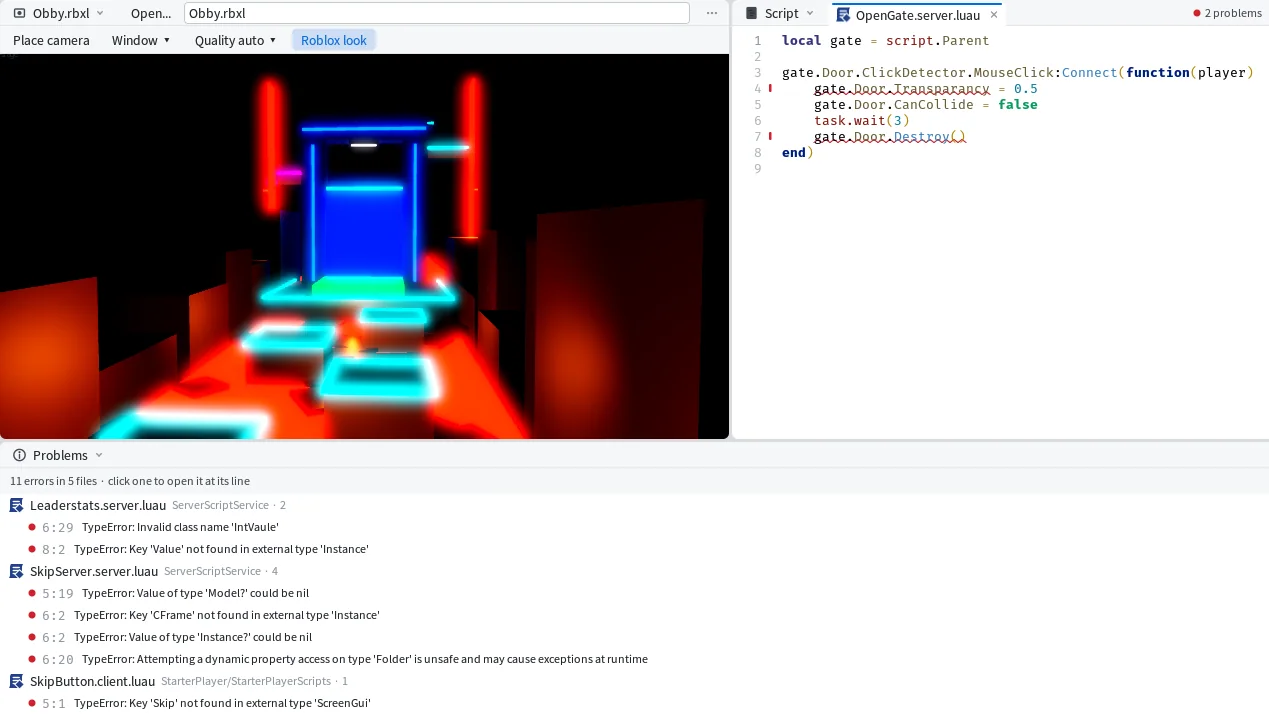The width and height of the screenshot is (1269, 714).
Task: Click the misspelled Transparancy code line
Action: [x=925, y=88]
